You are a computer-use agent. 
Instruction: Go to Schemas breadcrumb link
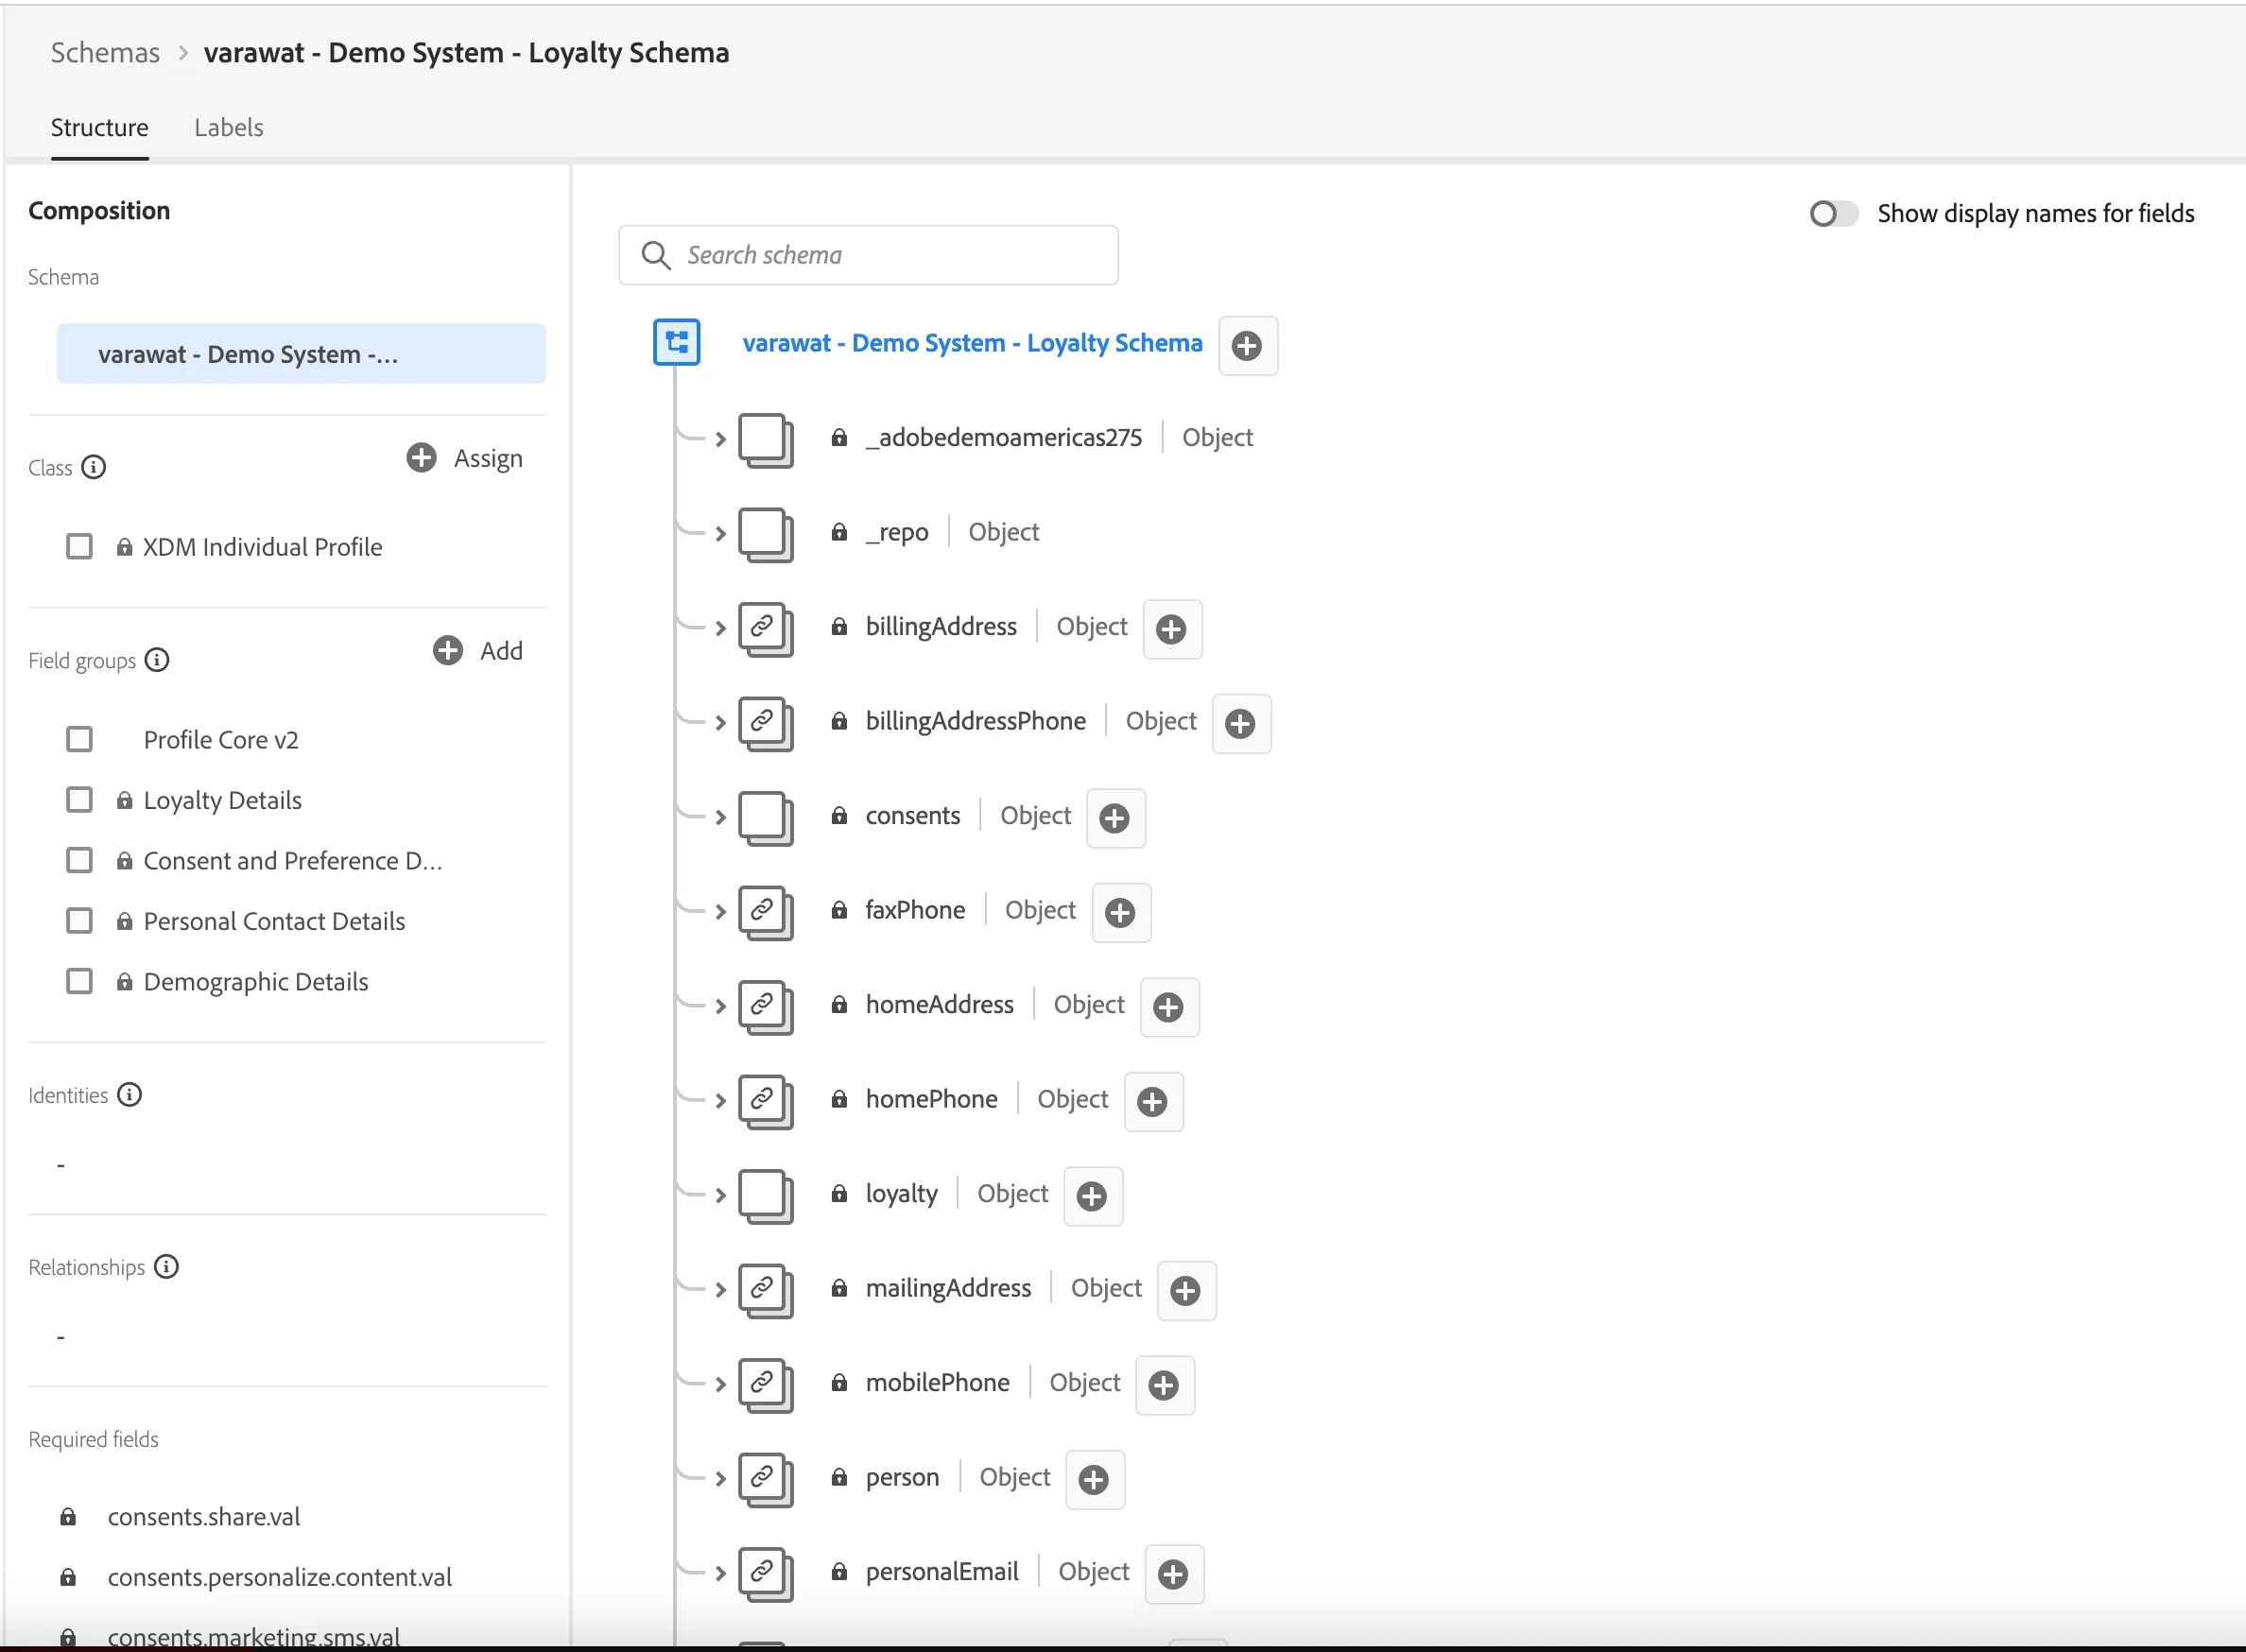click(105, 52)
